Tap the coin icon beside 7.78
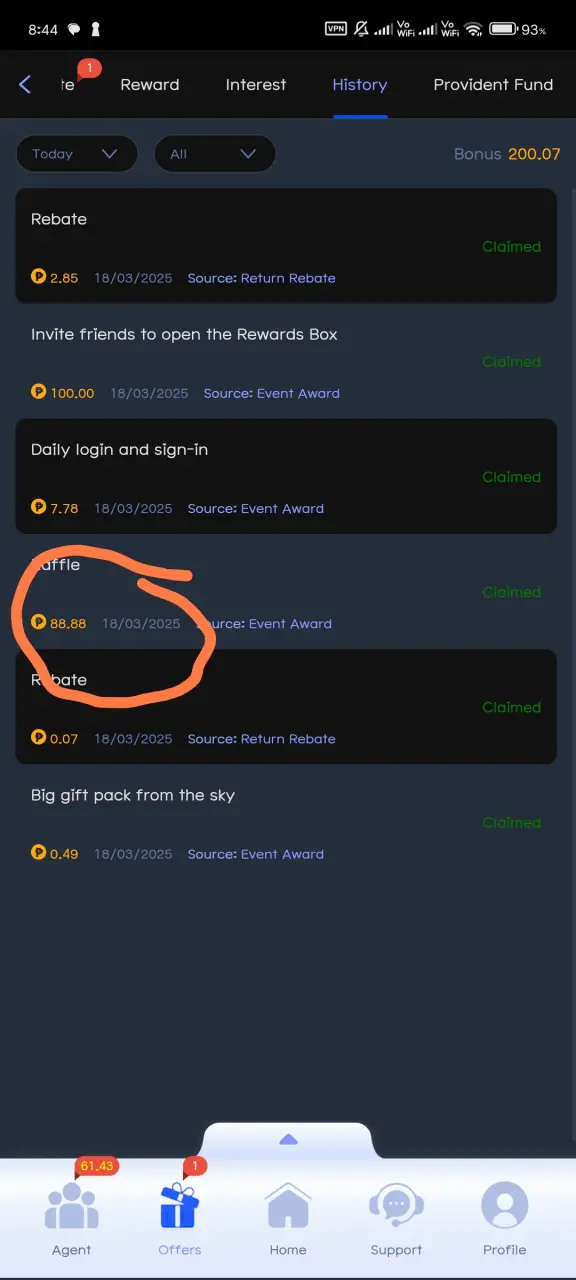This screenshot has height=1280, width=576. [x=39, y=508]
